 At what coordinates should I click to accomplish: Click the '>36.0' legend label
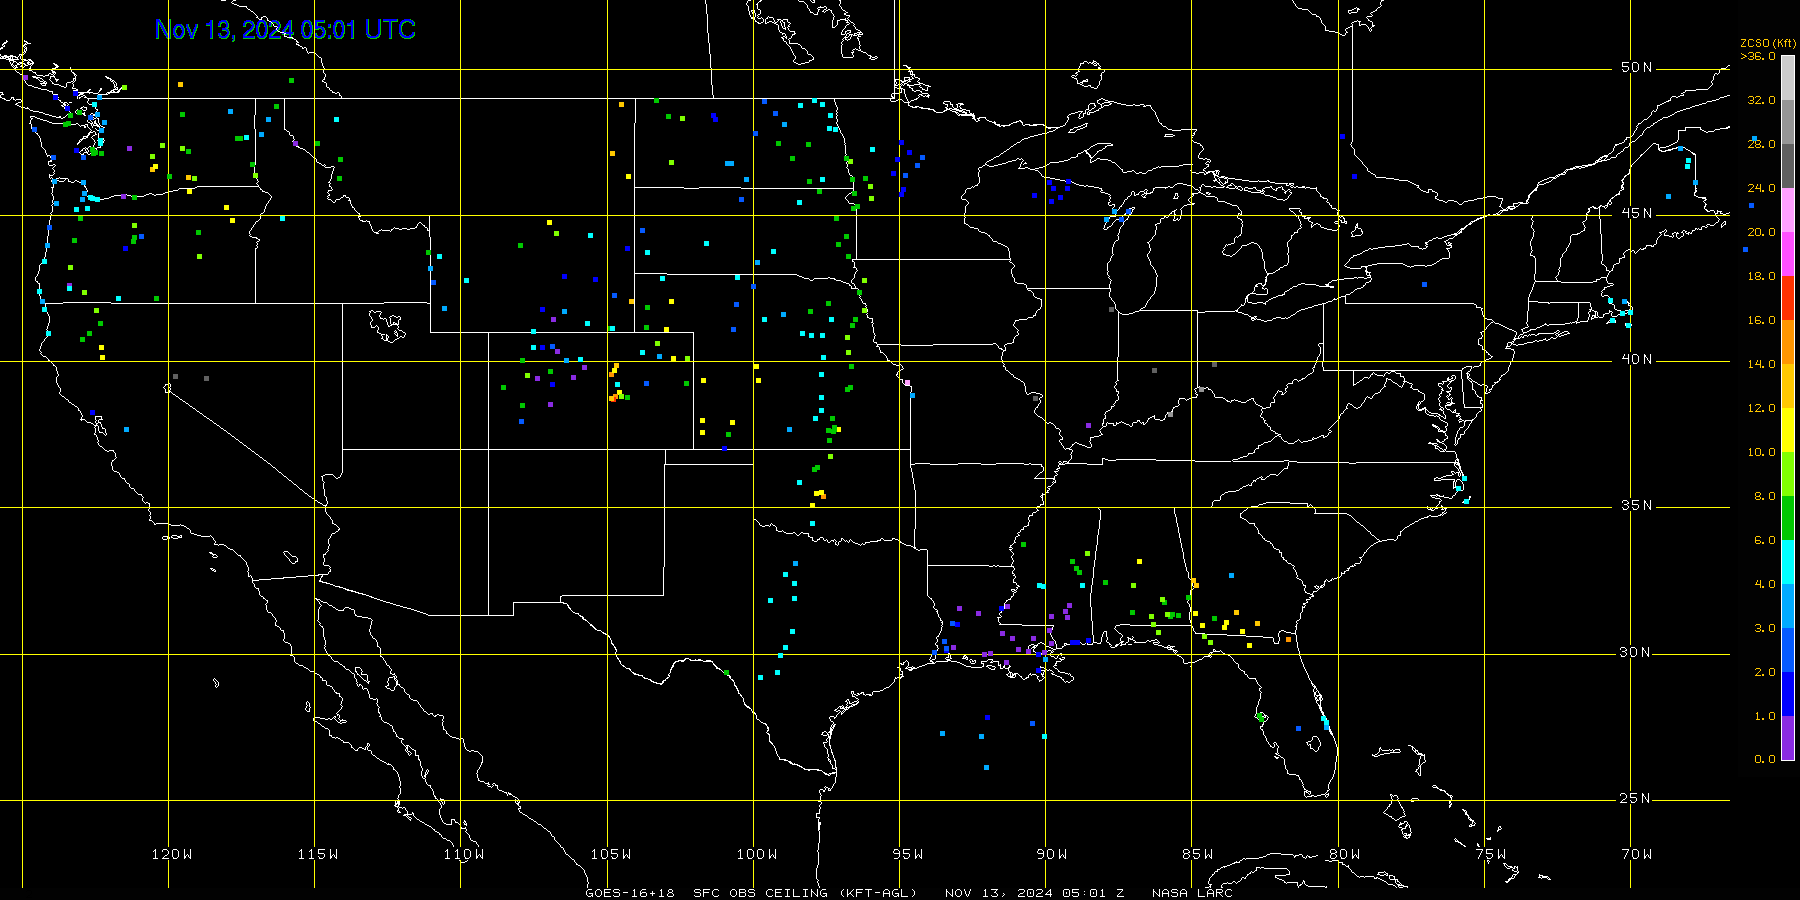coord(1758,56)
